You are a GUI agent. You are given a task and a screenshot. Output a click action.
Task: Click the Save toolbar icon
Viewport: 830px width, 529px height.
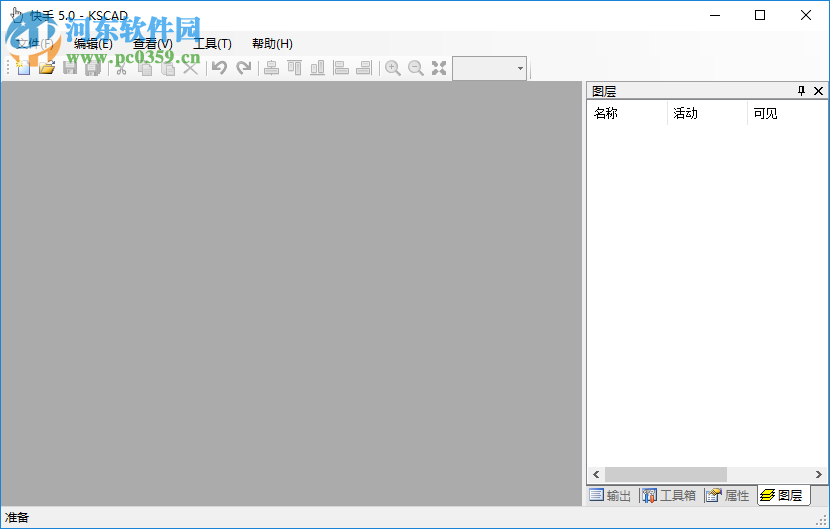coord(70,68)
